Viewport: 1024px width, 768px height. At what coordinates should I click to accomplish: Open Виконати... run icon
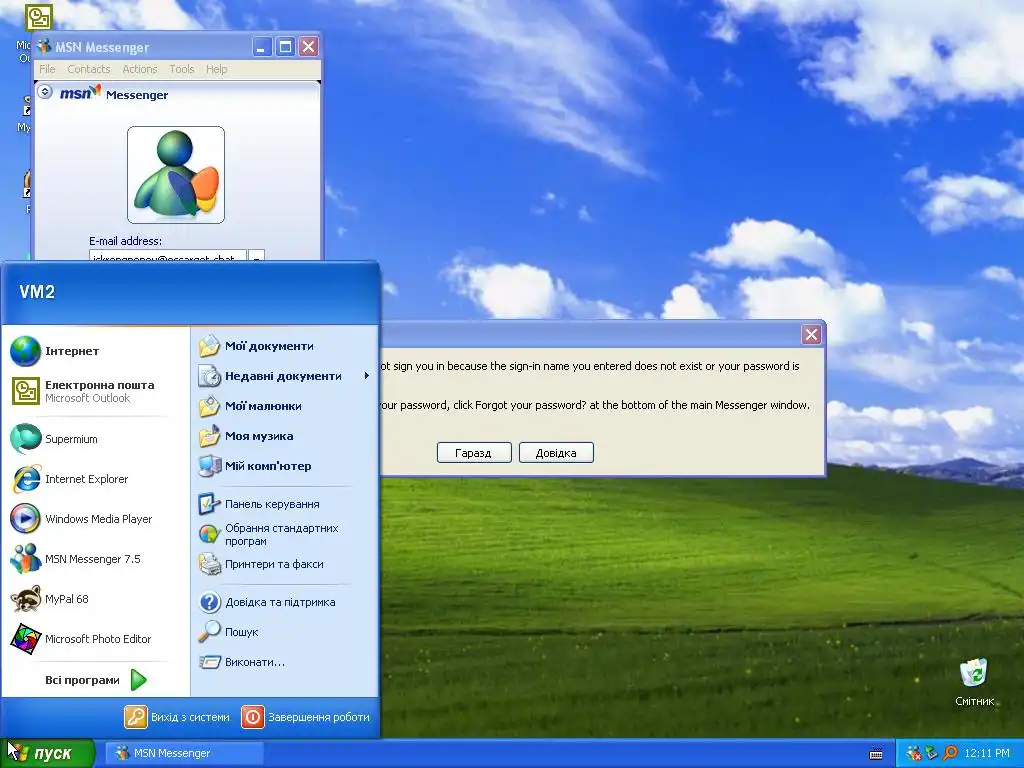coord(210,662)
